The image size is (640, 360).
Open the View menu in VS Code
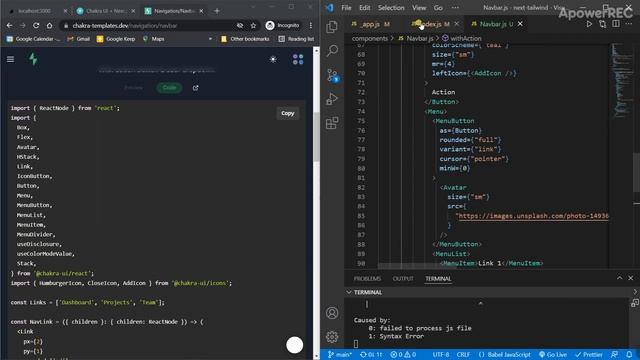tap(419, 7)
